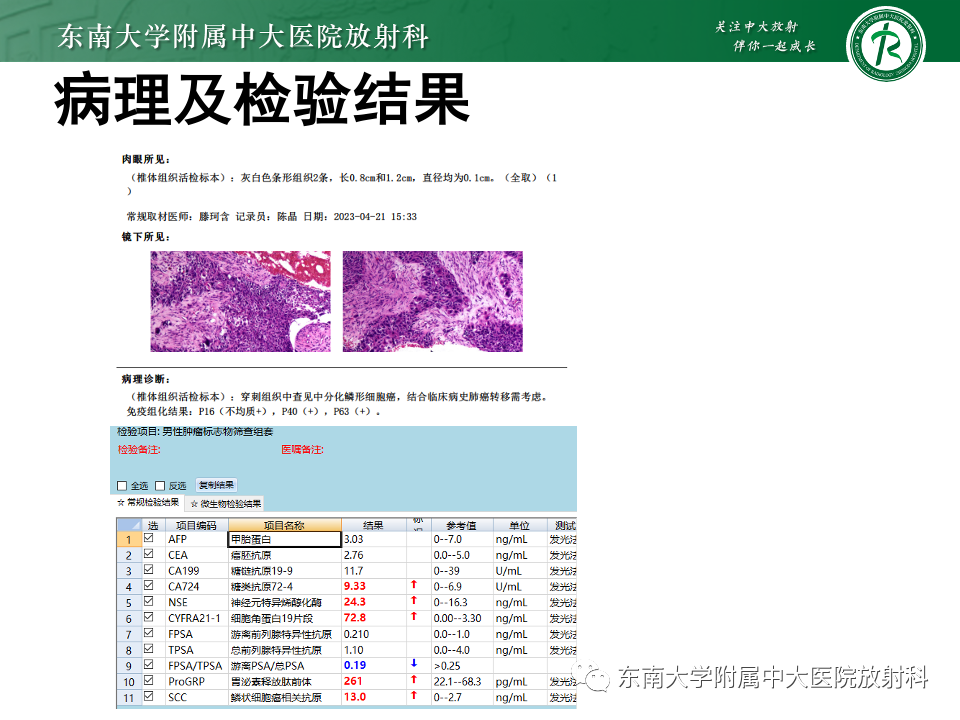The width and height of the screenshot is (960, 720).
Task: Click the radiology department circular logo
Action: pyautogui.click(x=886, y=45)
